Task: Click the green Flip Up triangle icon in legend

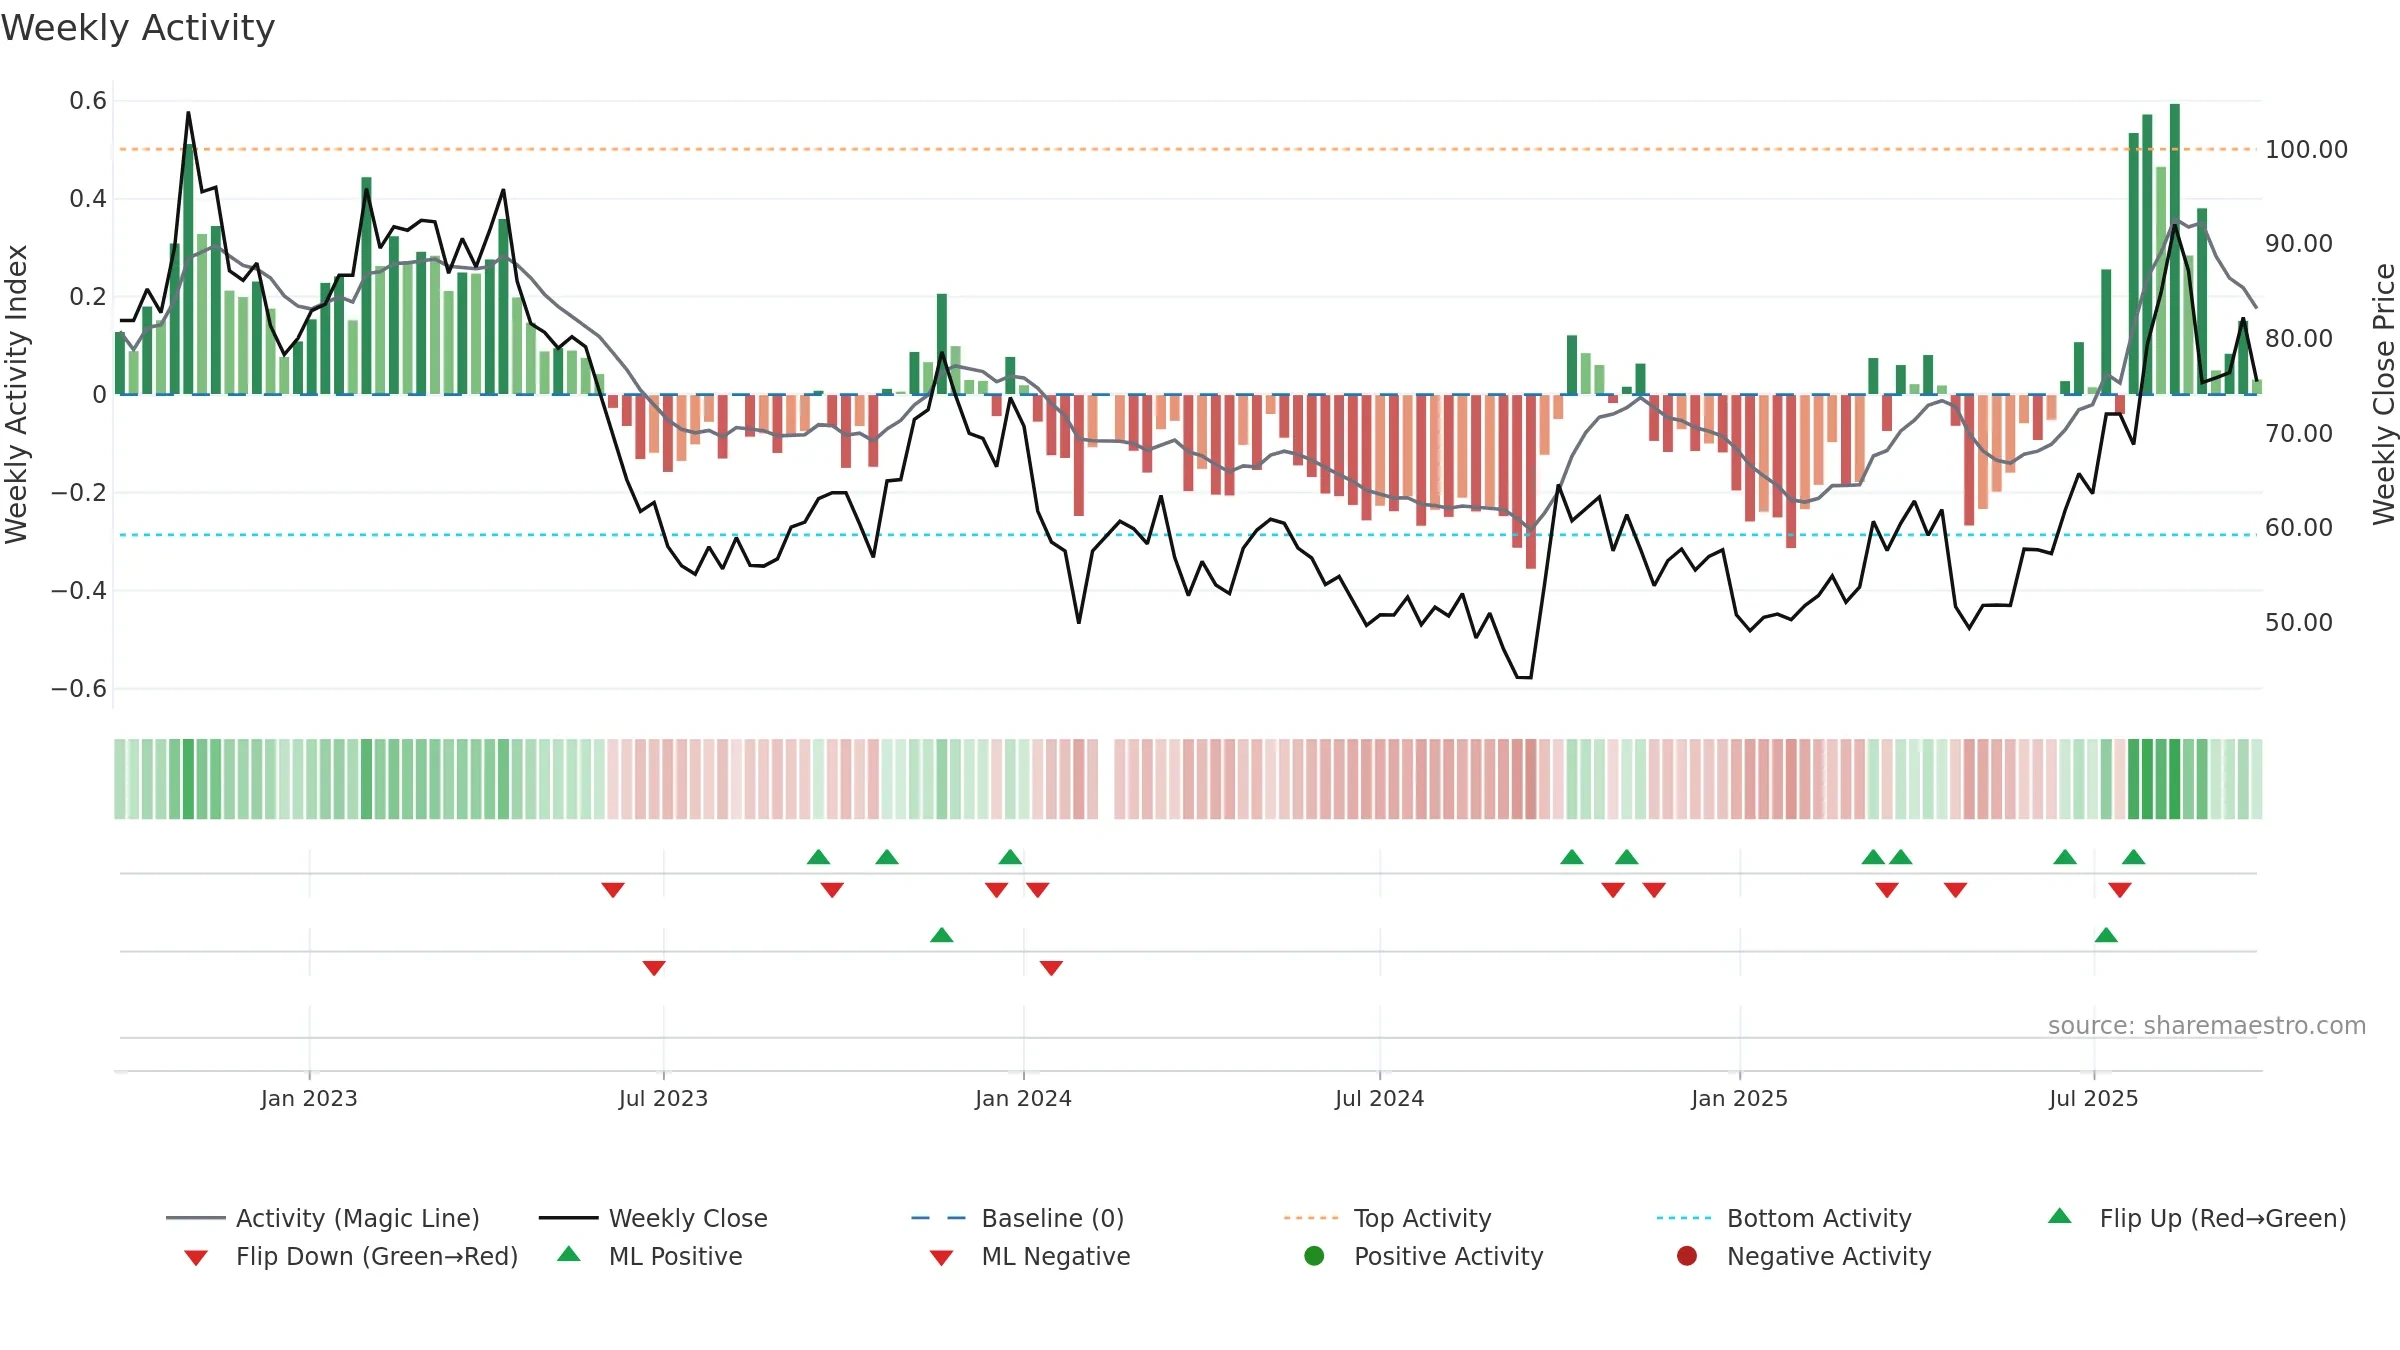Action: [x=2060, y=1216]
